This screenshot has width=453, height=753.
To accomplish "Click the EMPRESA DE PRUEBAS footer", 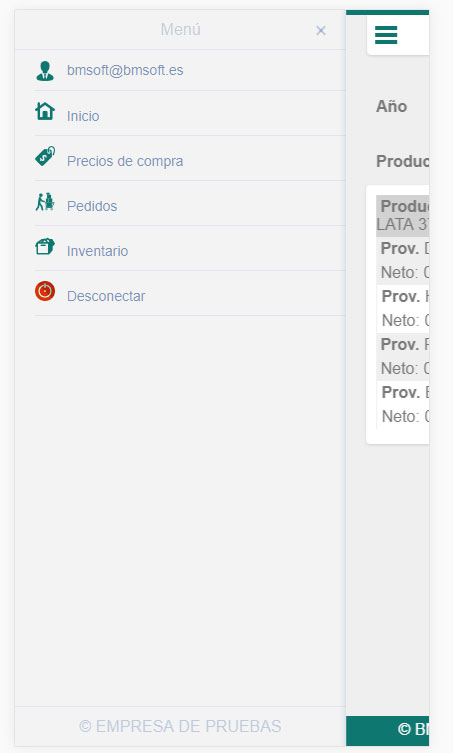I will tap(180, 726).
